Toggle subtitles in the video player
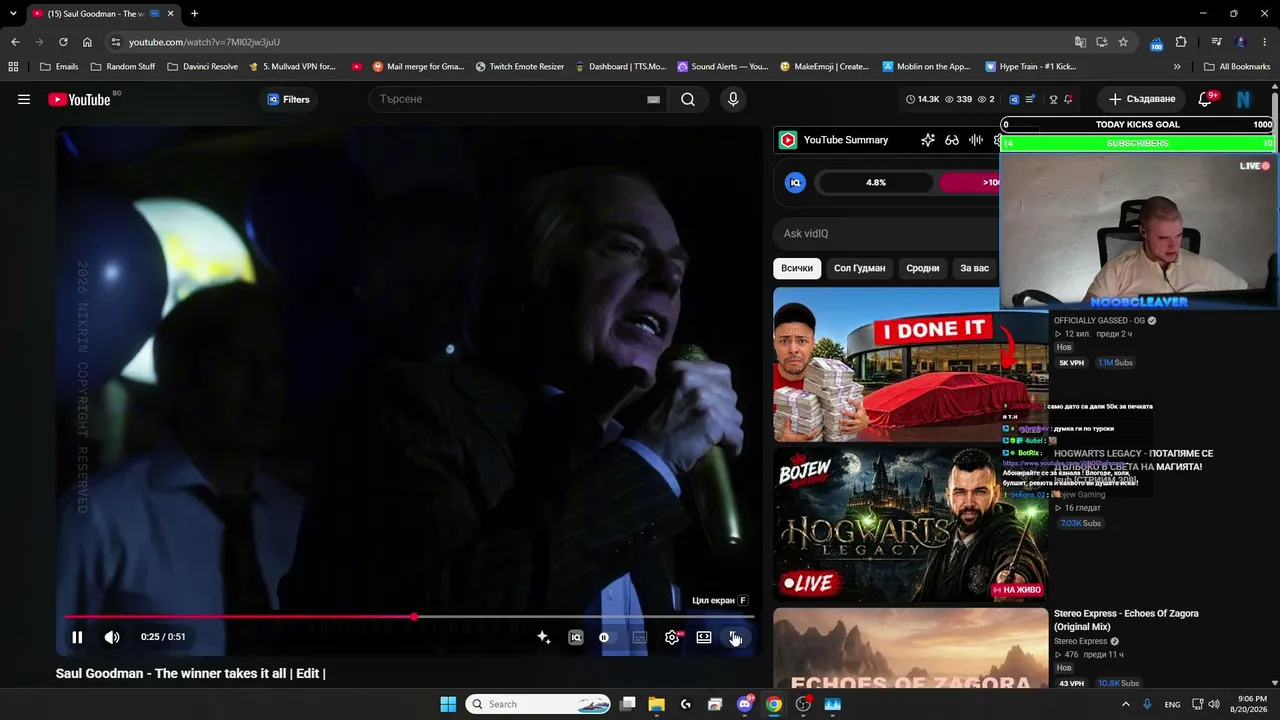The height and width of the screenshot is (720, 1280). (640, 637)
